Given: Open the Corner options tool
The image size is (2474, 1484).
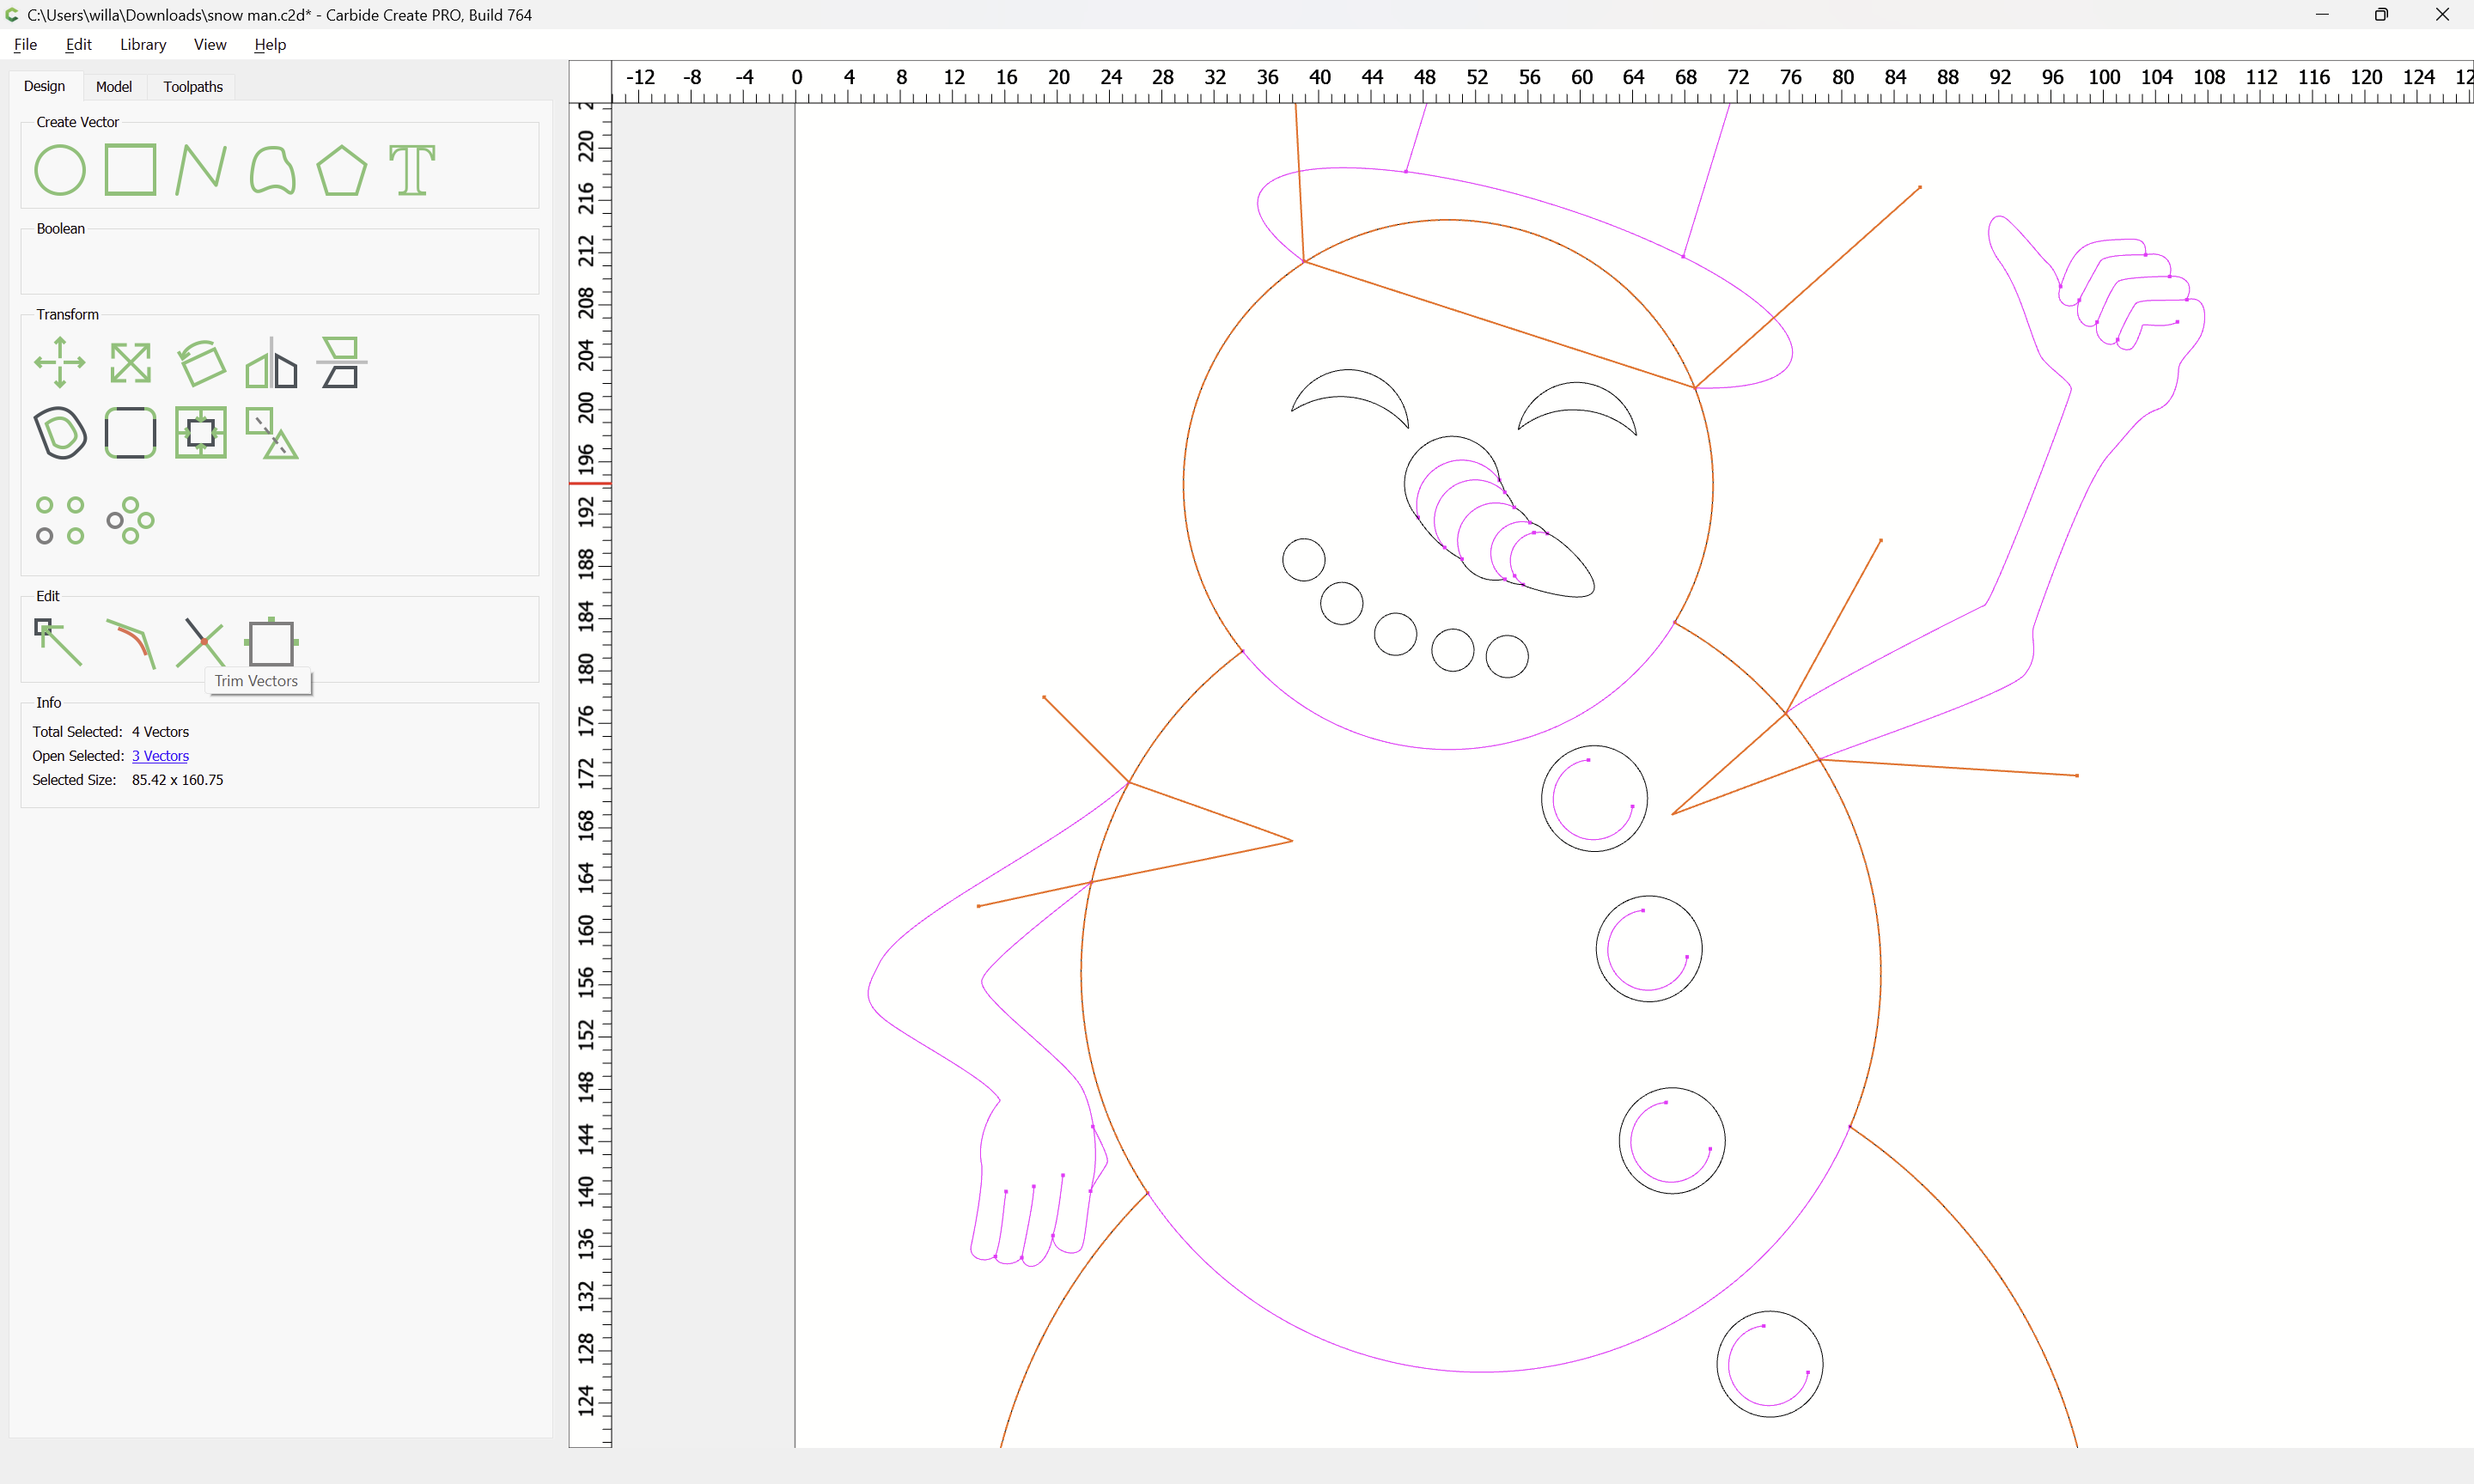Looking at the screenshot, I should tap(130, 433).
